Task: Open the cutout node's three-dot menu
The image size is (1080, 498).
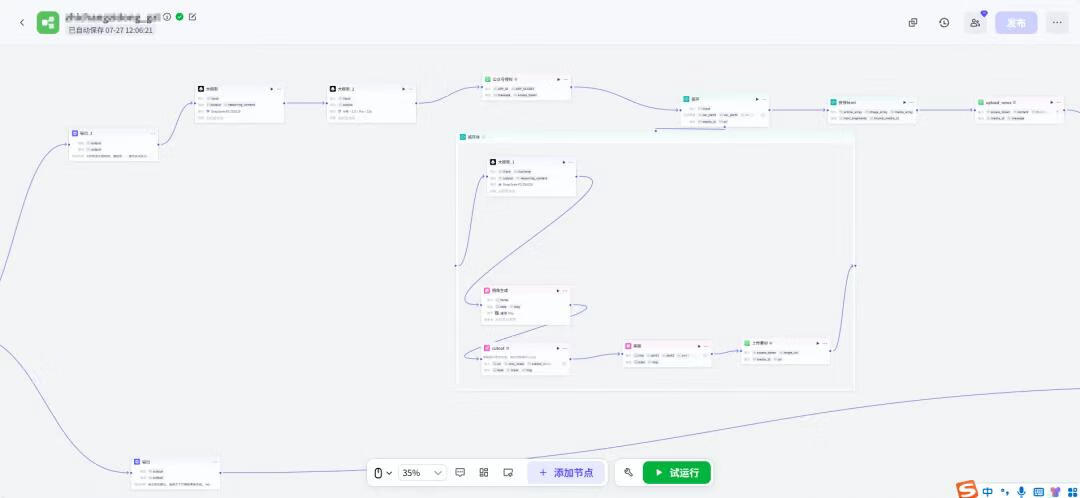Action: (x=564, y=348)
